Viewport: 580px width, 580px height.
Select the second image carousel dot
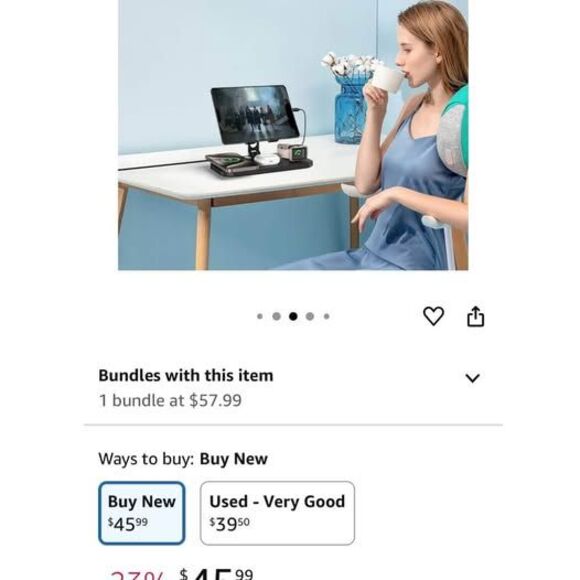tap(276, 316)
